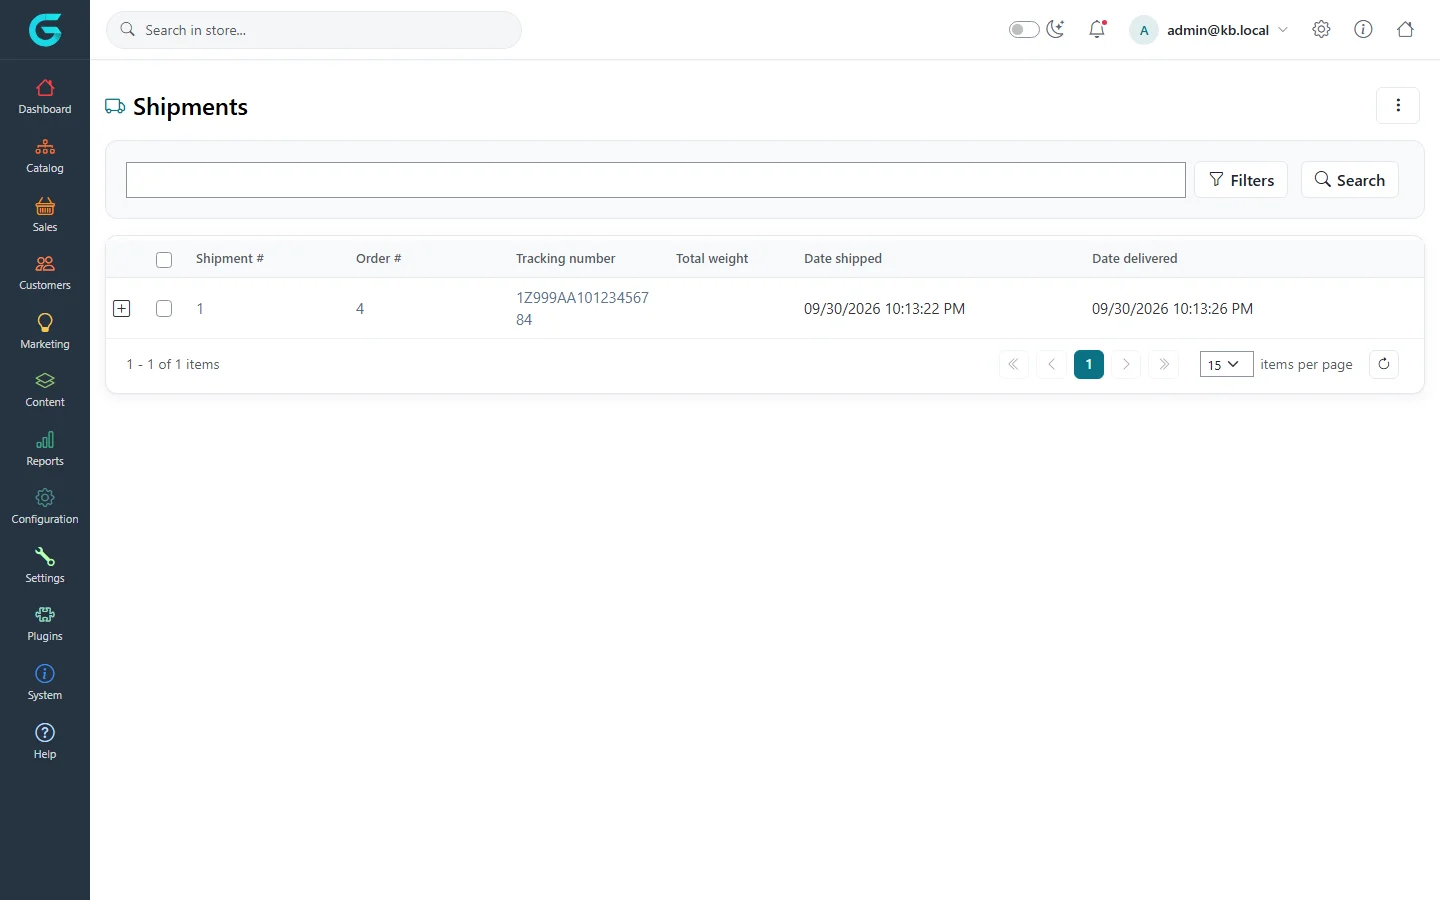The height and width of the screenshot is (900, 1440).
Task: Go to the next page
Action: click(1126, 364)
